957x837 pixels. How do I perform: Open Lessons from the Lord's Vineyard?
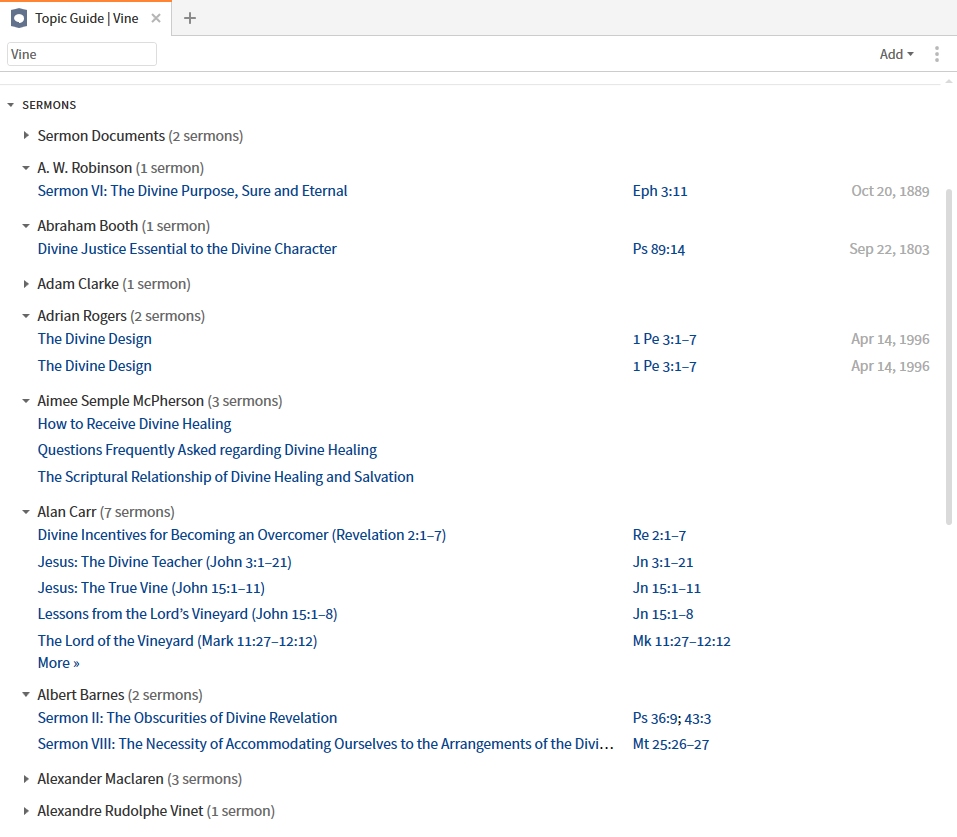pos(187,614)
